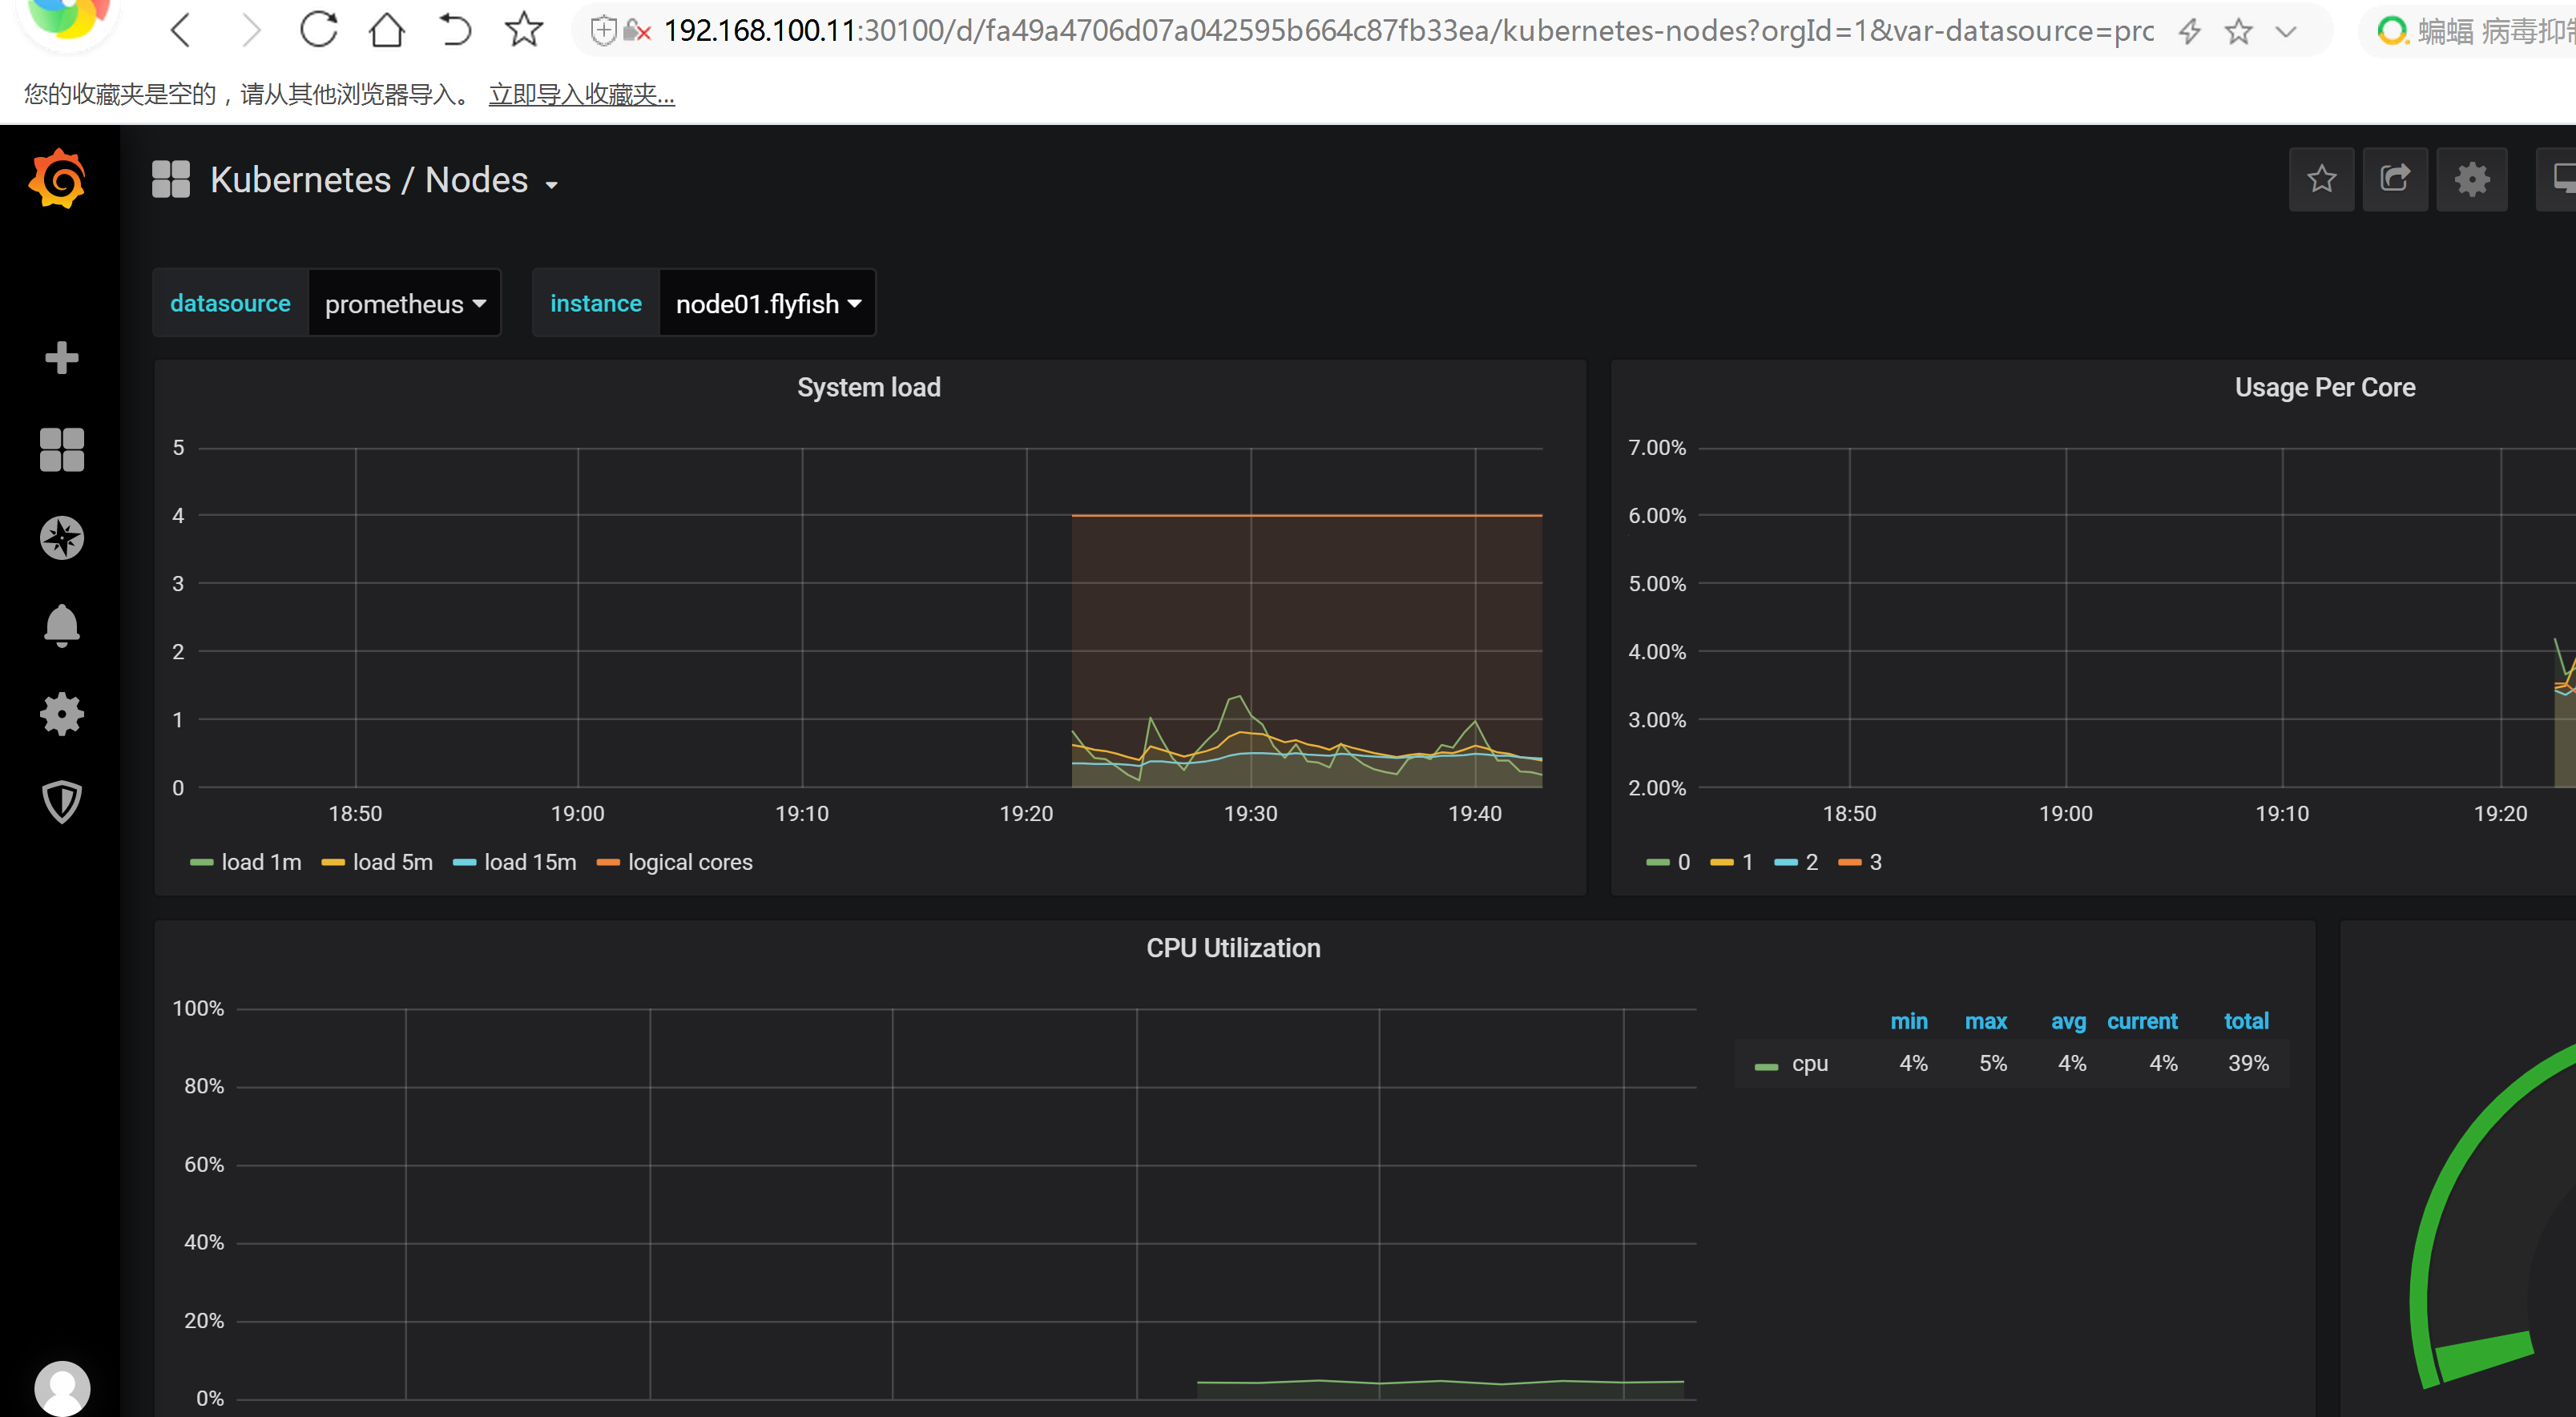Toggle view mode with monitor icon

2559,179
